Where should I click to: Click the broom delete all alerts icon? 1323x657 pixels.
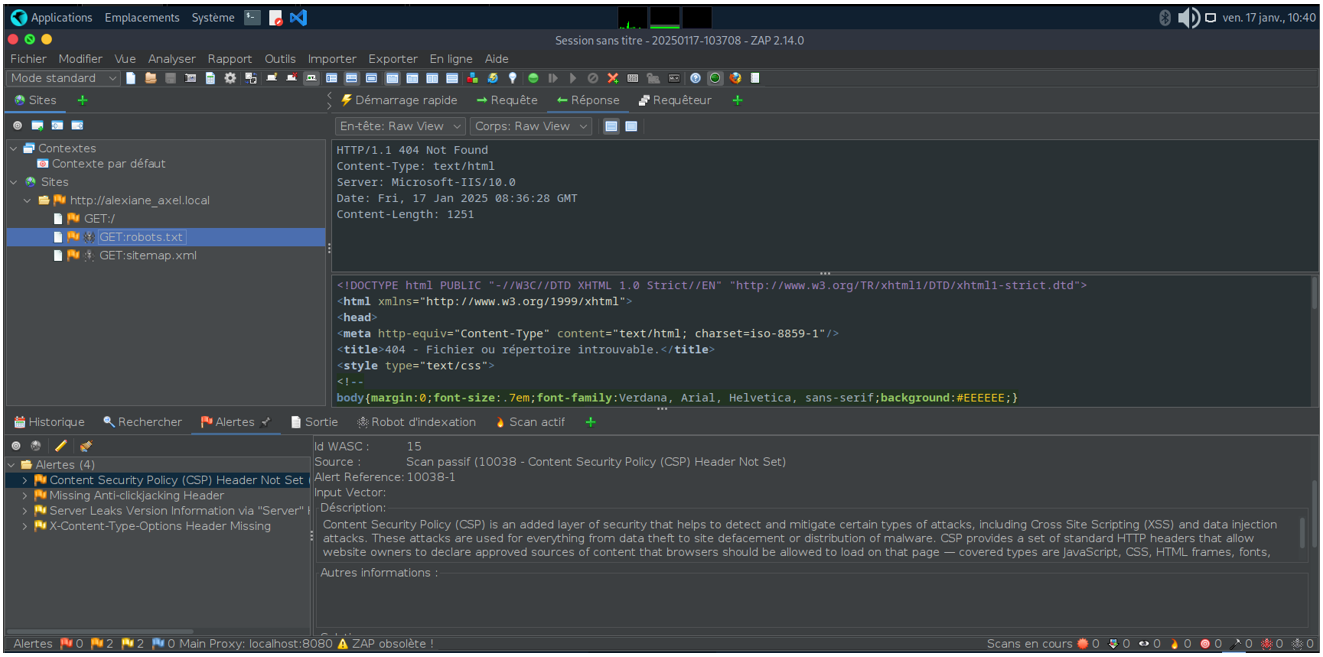(x=86, y=446)
